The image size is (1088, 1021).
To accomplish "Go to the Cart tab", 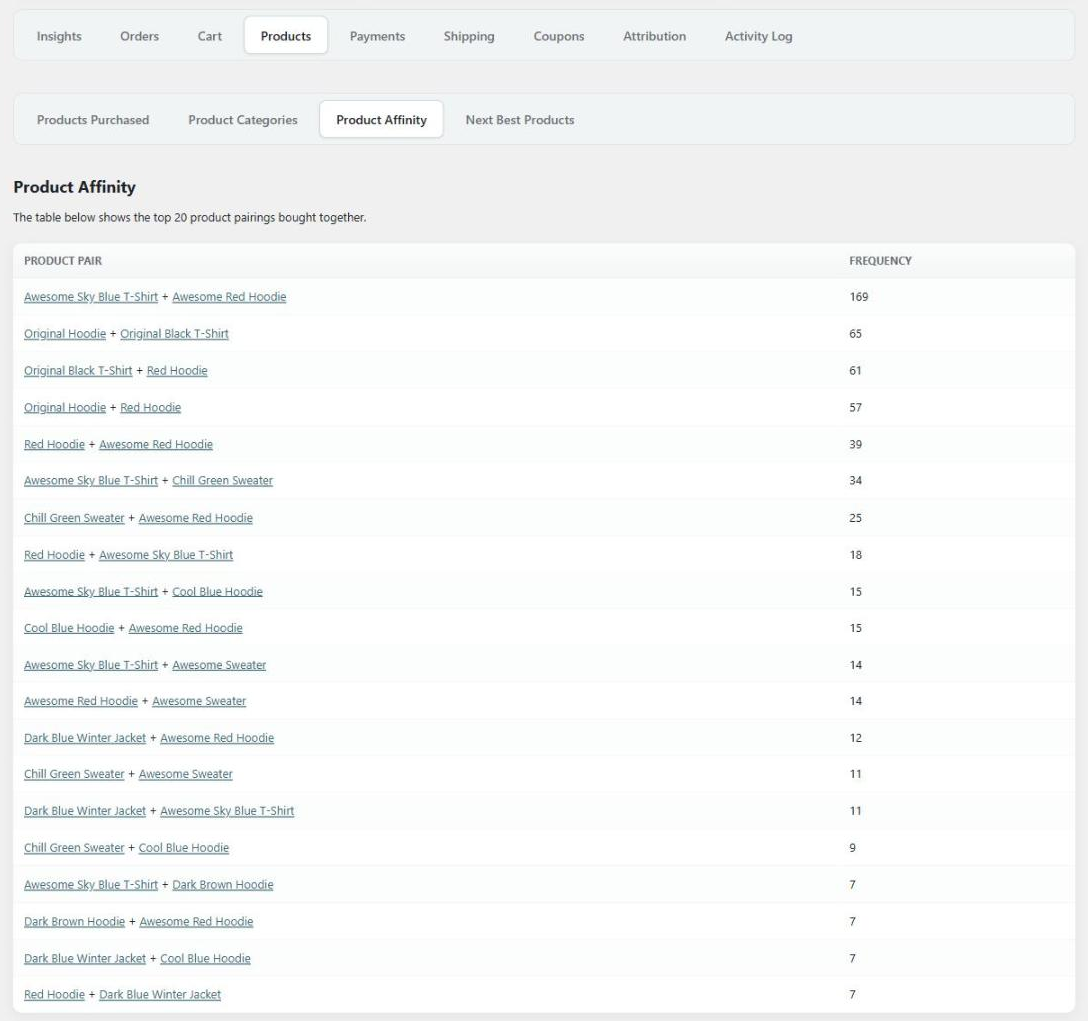I will coord(210,36).
